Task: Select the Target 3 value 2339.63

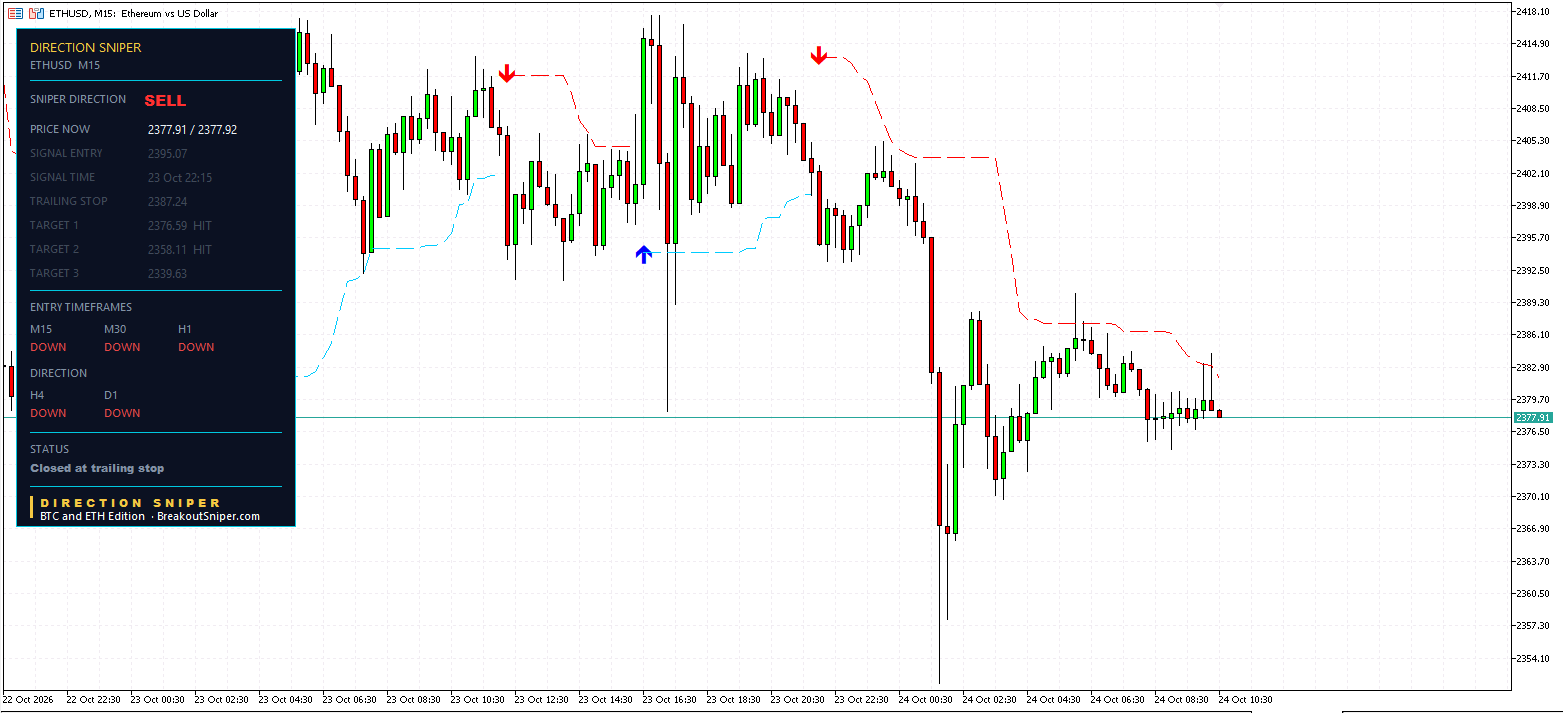Action: [x=167, y=273]
